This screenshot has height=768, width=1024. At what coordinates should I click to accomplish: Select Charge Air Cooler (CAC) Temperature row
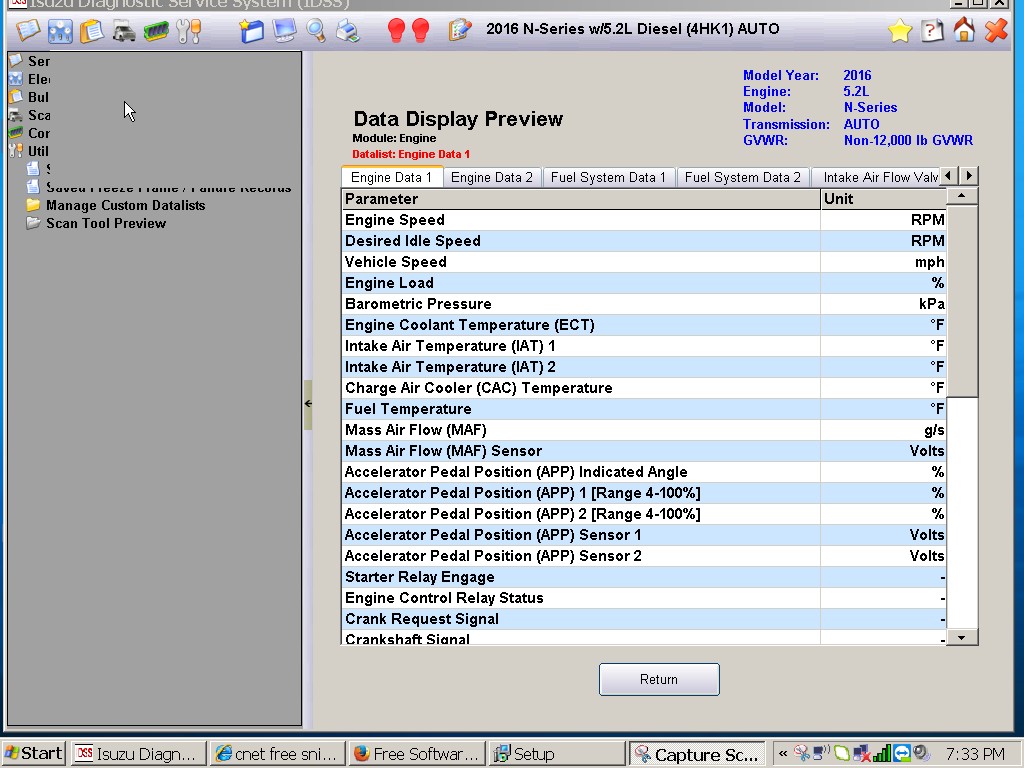point(644,388)
